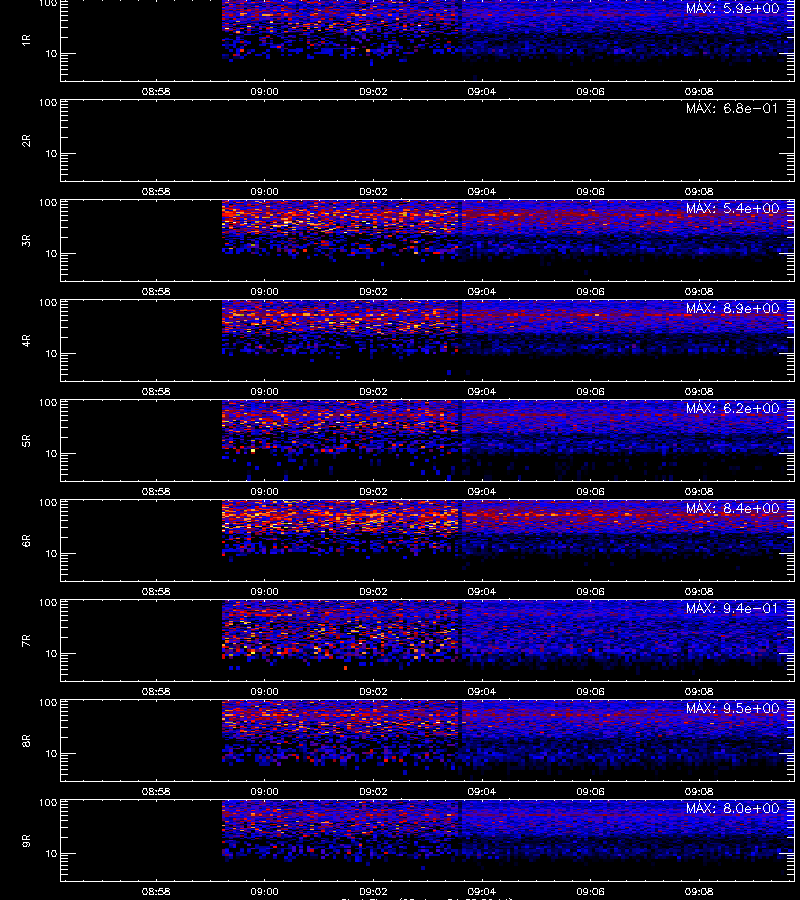This screenshot has height=900, width=800.
Task: Click the 10 y-axis label of panel 2R
Action: pos(51,154)
